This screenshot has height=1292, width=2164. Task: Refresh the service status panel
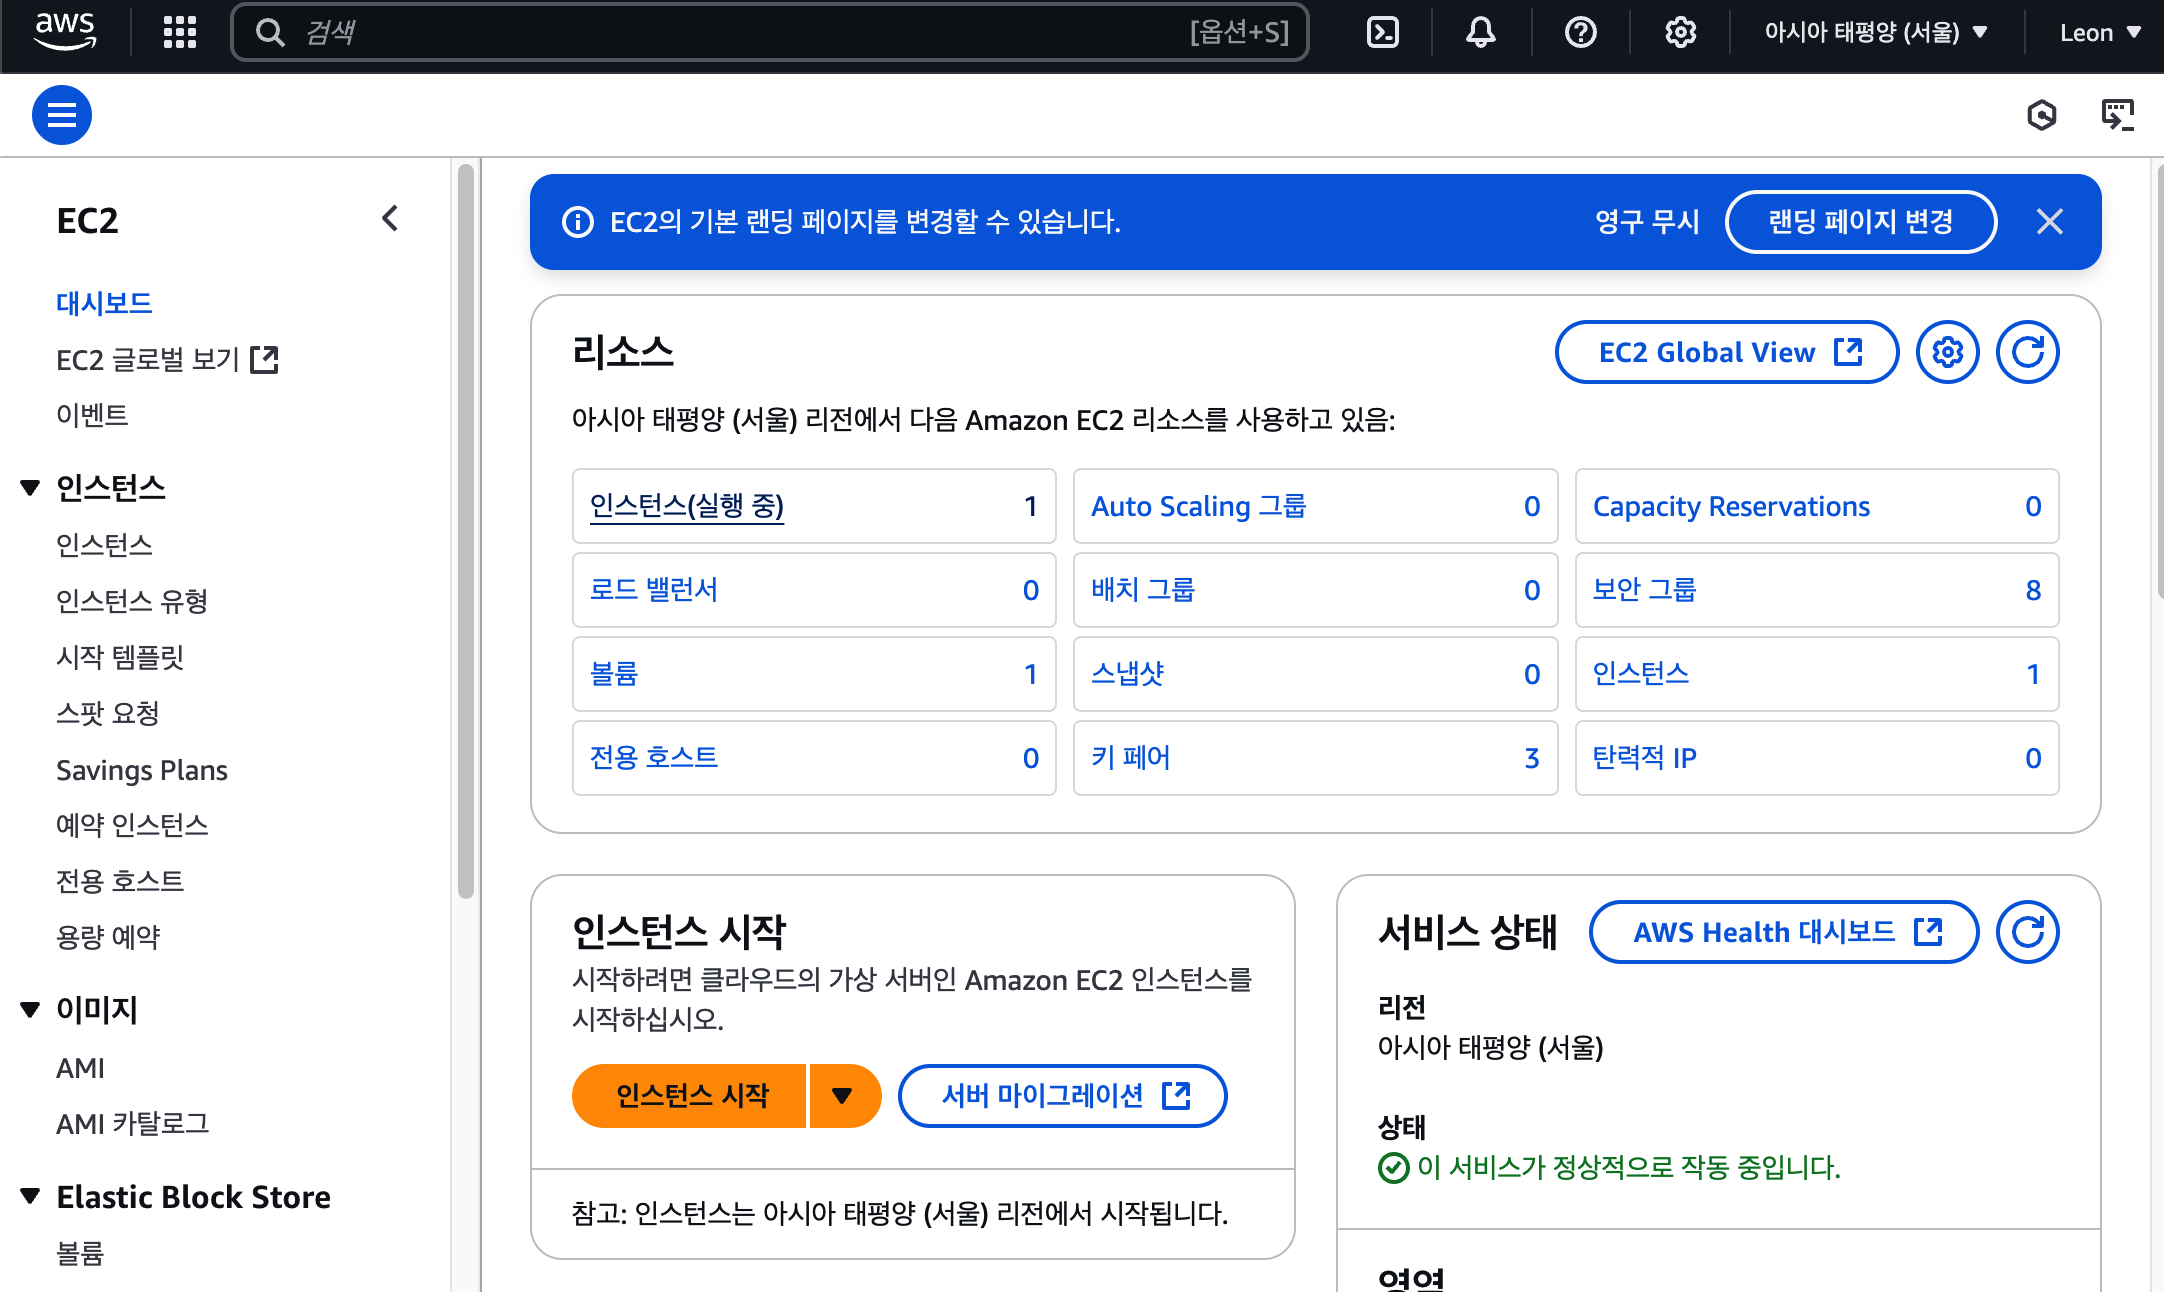click(2027, 932)
